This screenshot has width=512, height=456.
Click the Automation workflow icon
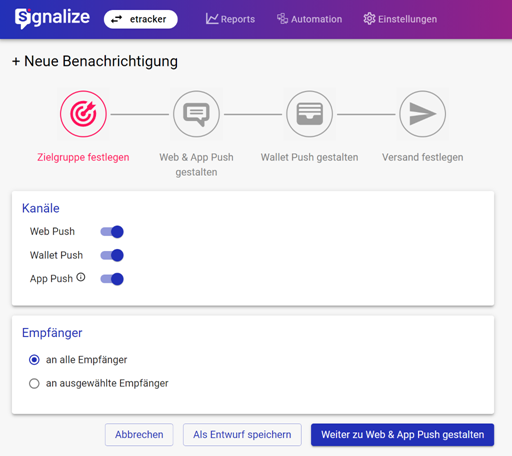282,19
